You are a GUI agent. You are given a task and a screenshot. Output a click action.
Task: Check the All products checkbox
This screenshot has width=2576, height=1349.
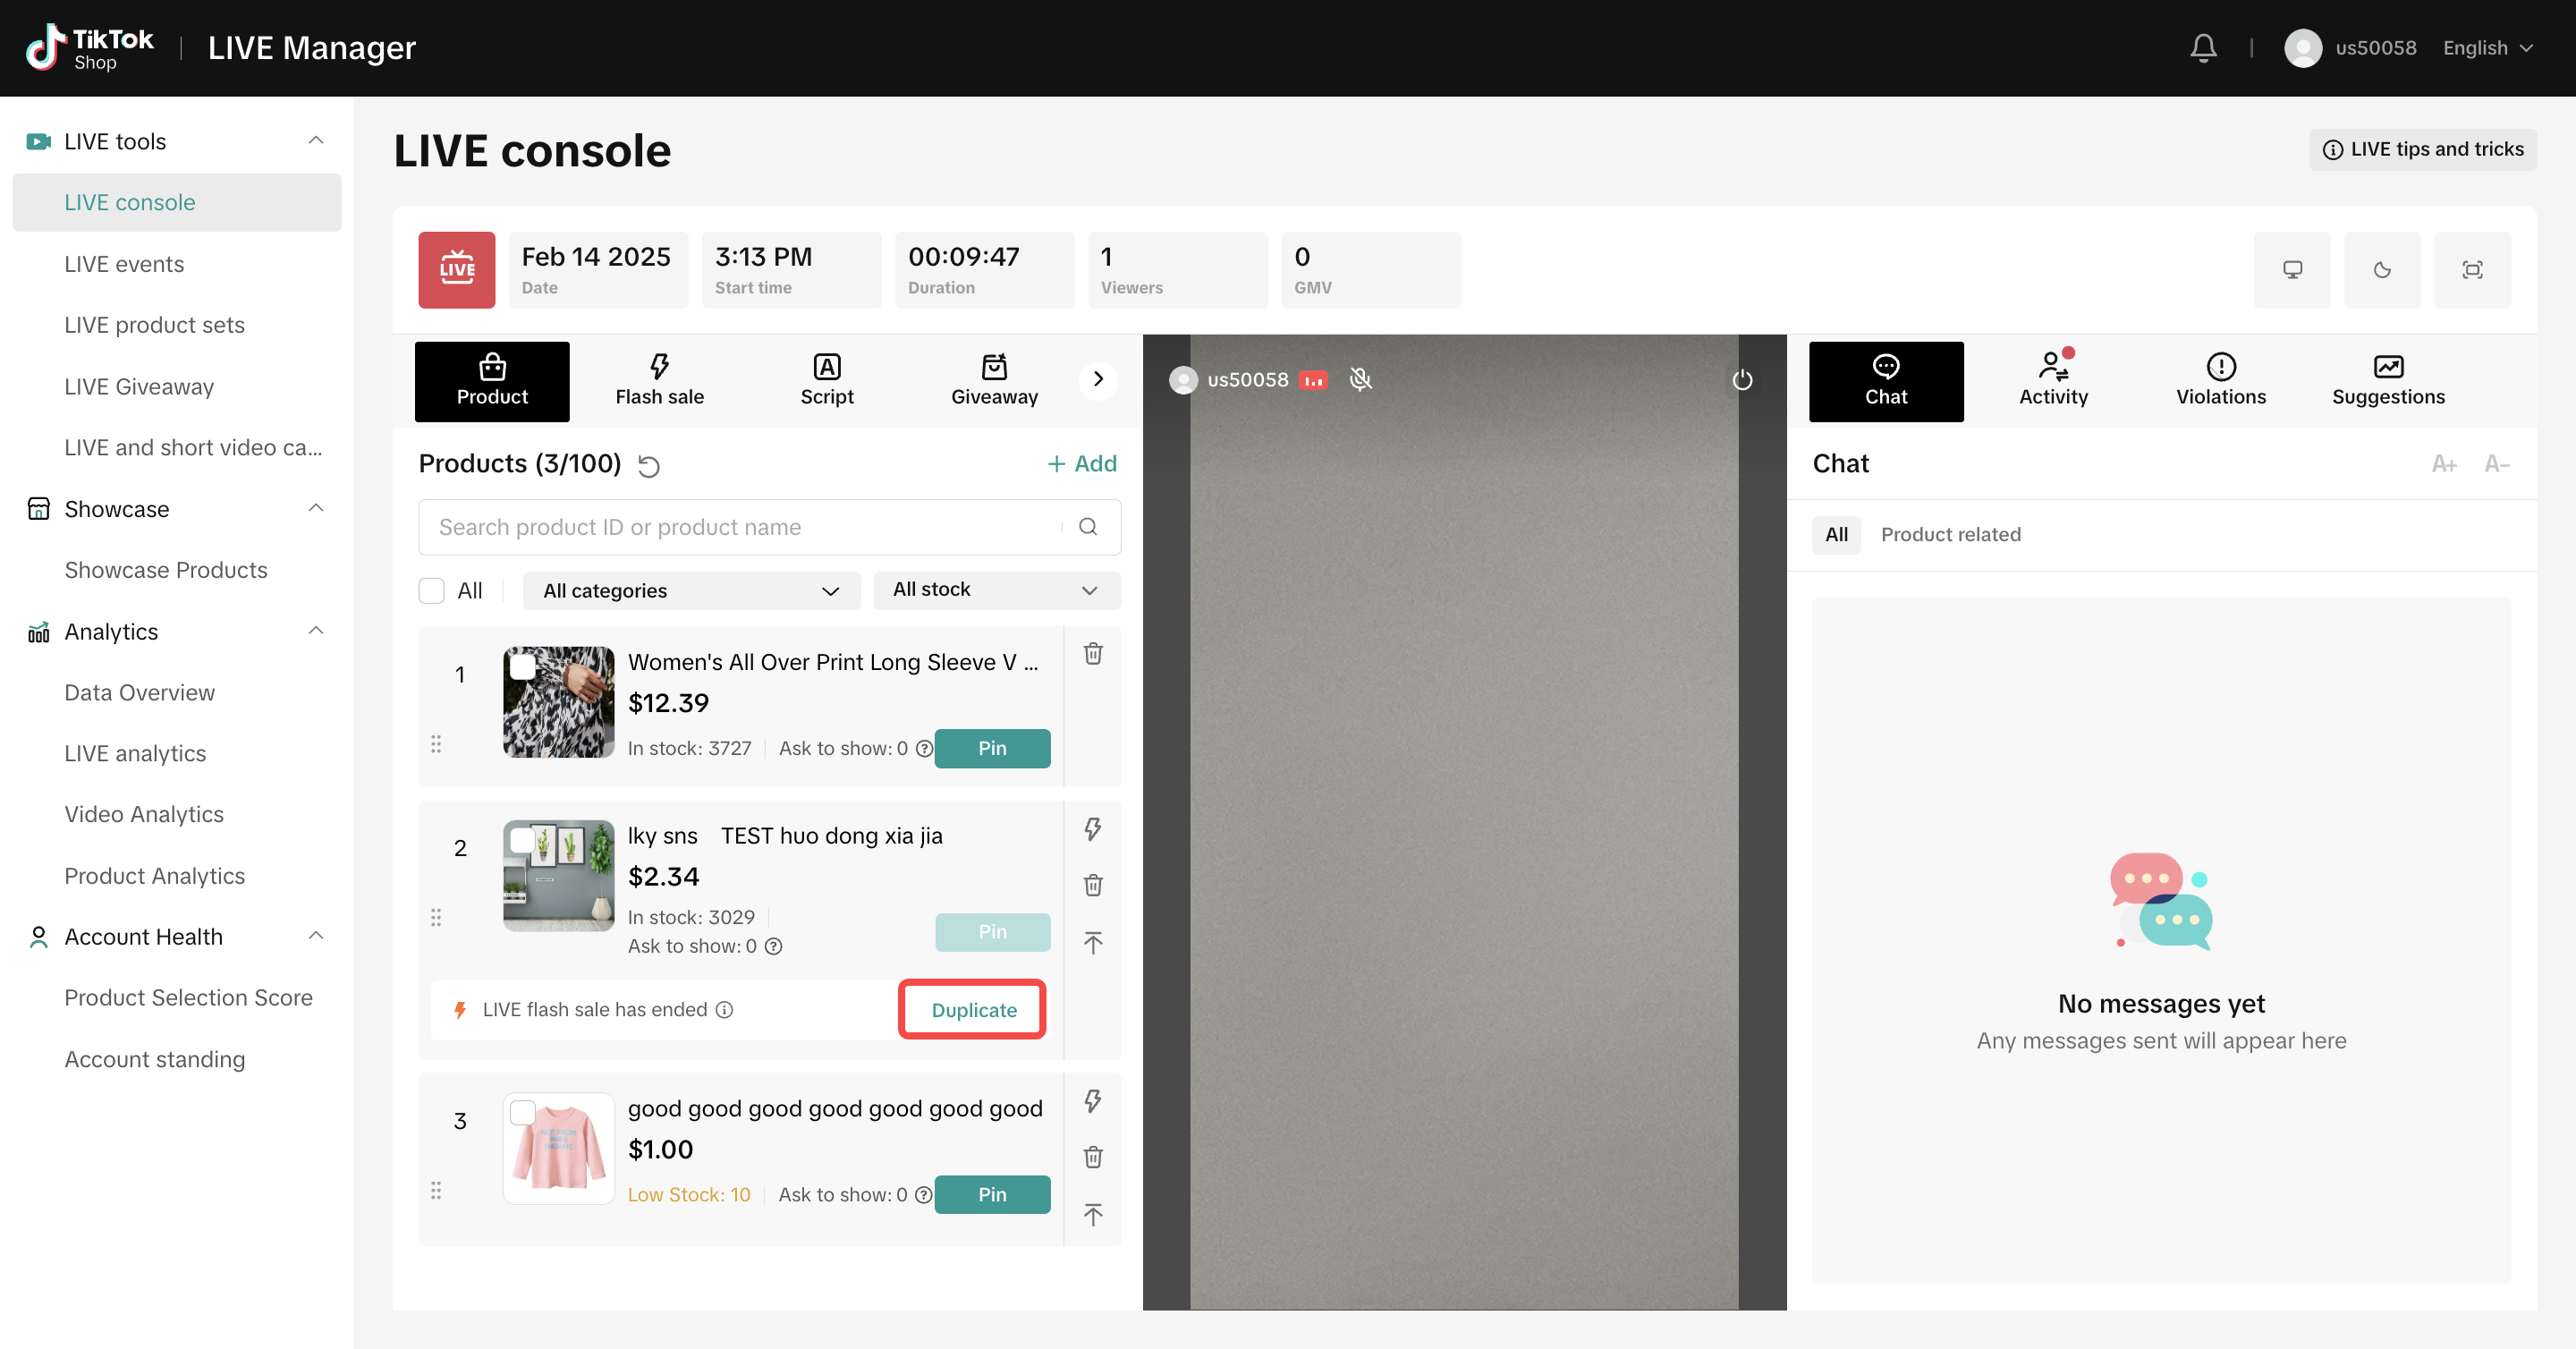point(432,591)
